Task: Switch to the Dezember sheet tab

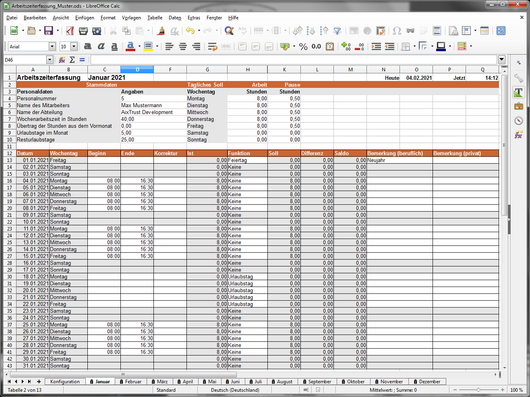Action: click(x=427, y=381)
